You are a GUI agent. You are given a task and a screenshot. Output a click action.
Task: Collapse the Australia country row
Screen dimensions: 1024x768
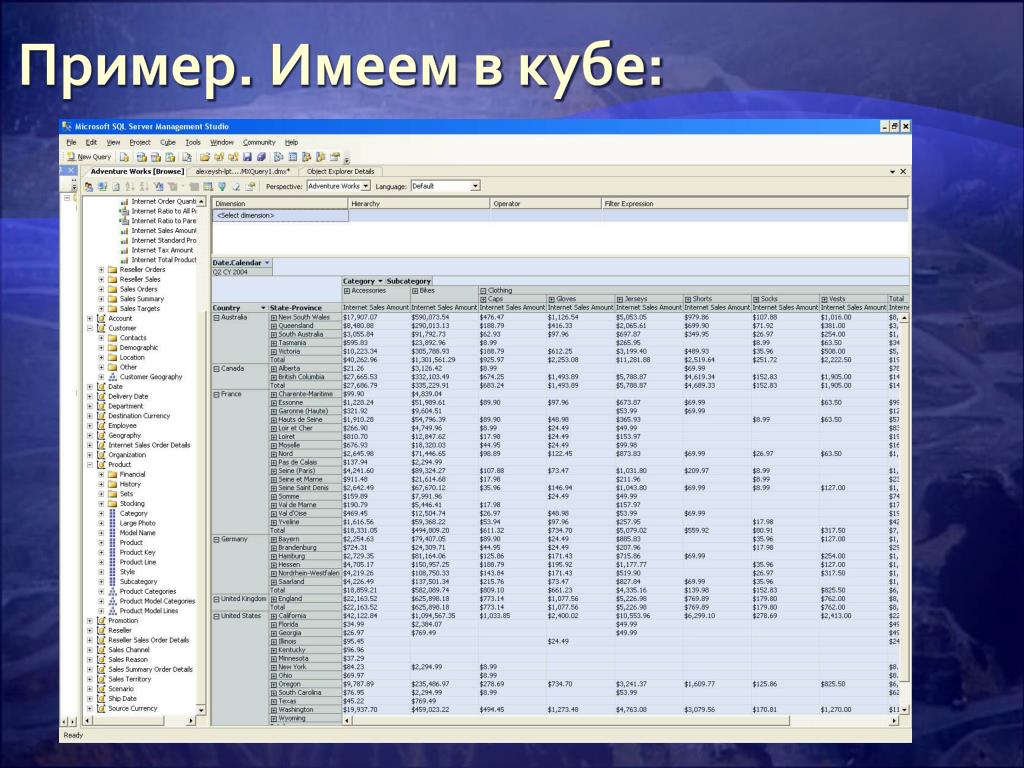coord(217,318)
